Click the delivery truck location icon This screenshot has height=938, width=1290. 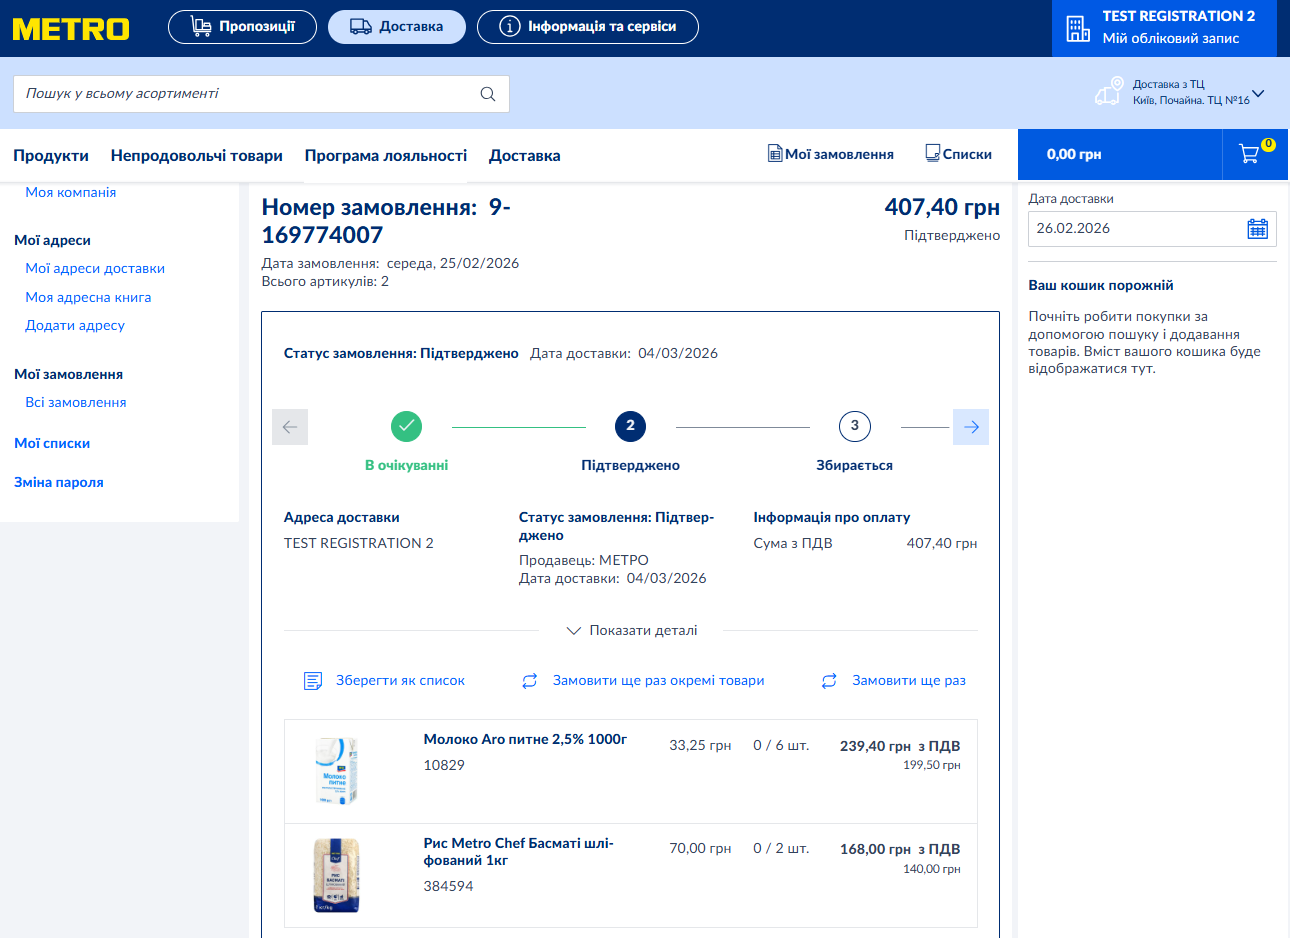(1108, 92)
